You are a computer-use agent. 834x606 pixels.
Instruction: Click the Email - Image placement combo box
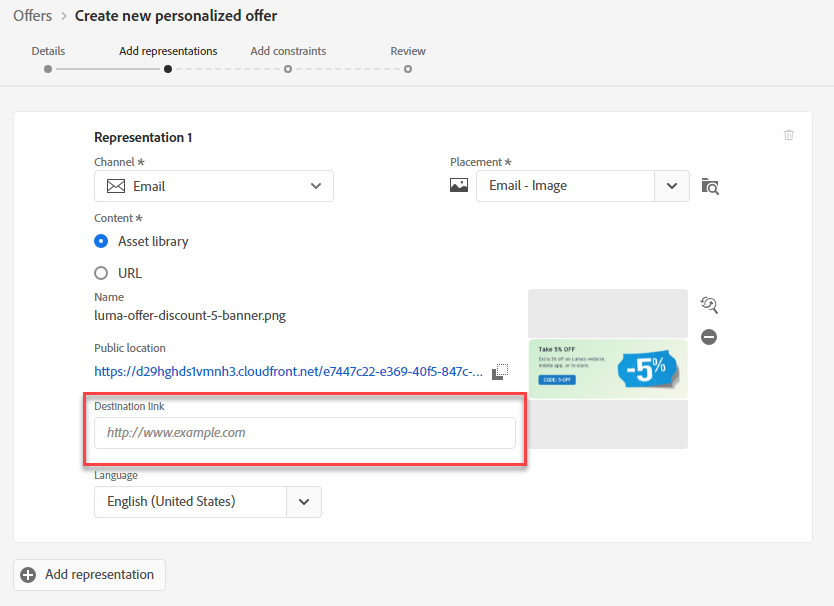(565, 186)
